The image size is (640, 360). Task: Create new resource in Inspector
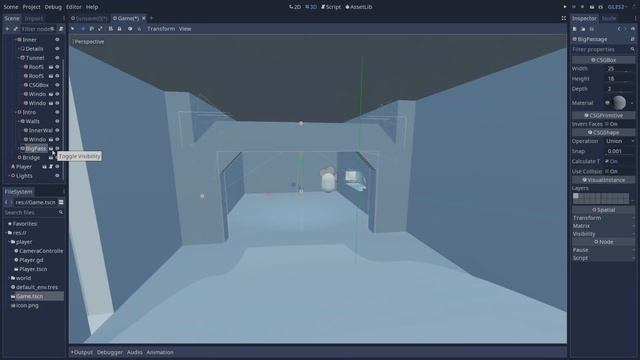pyautogui.click(x=575, y=29)
